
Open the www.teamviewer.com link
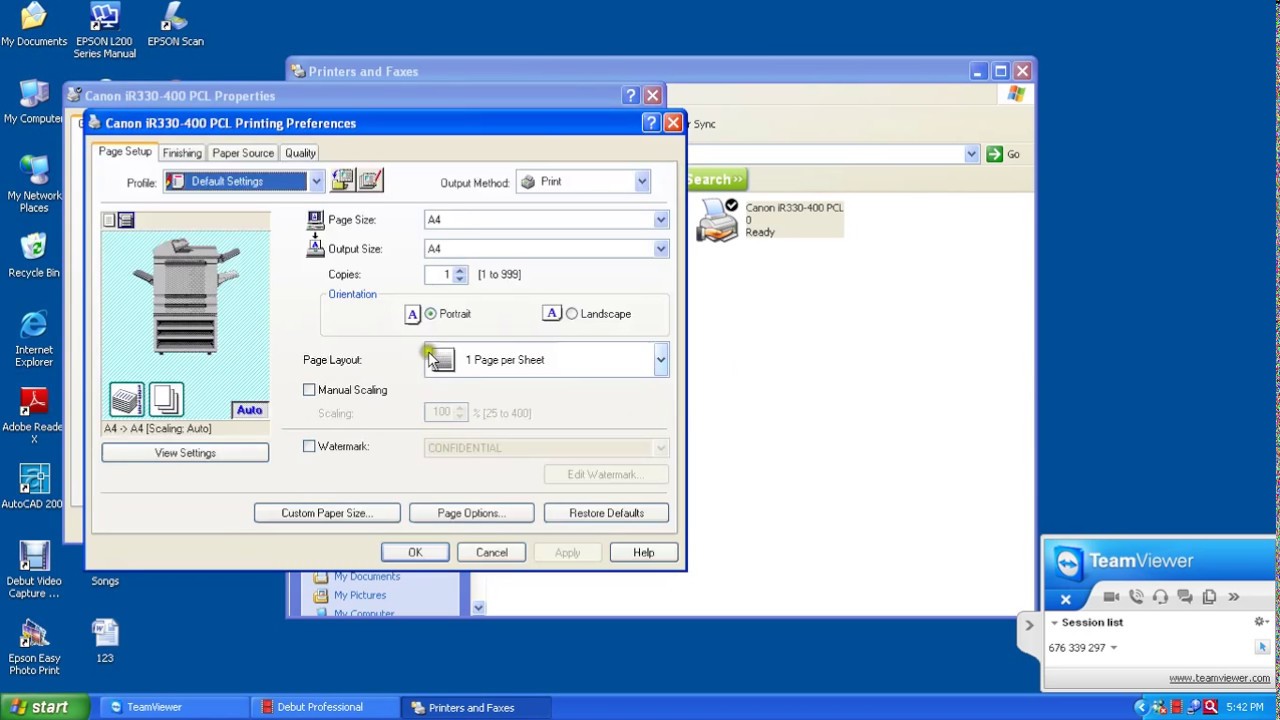[x=1219, y=678]
